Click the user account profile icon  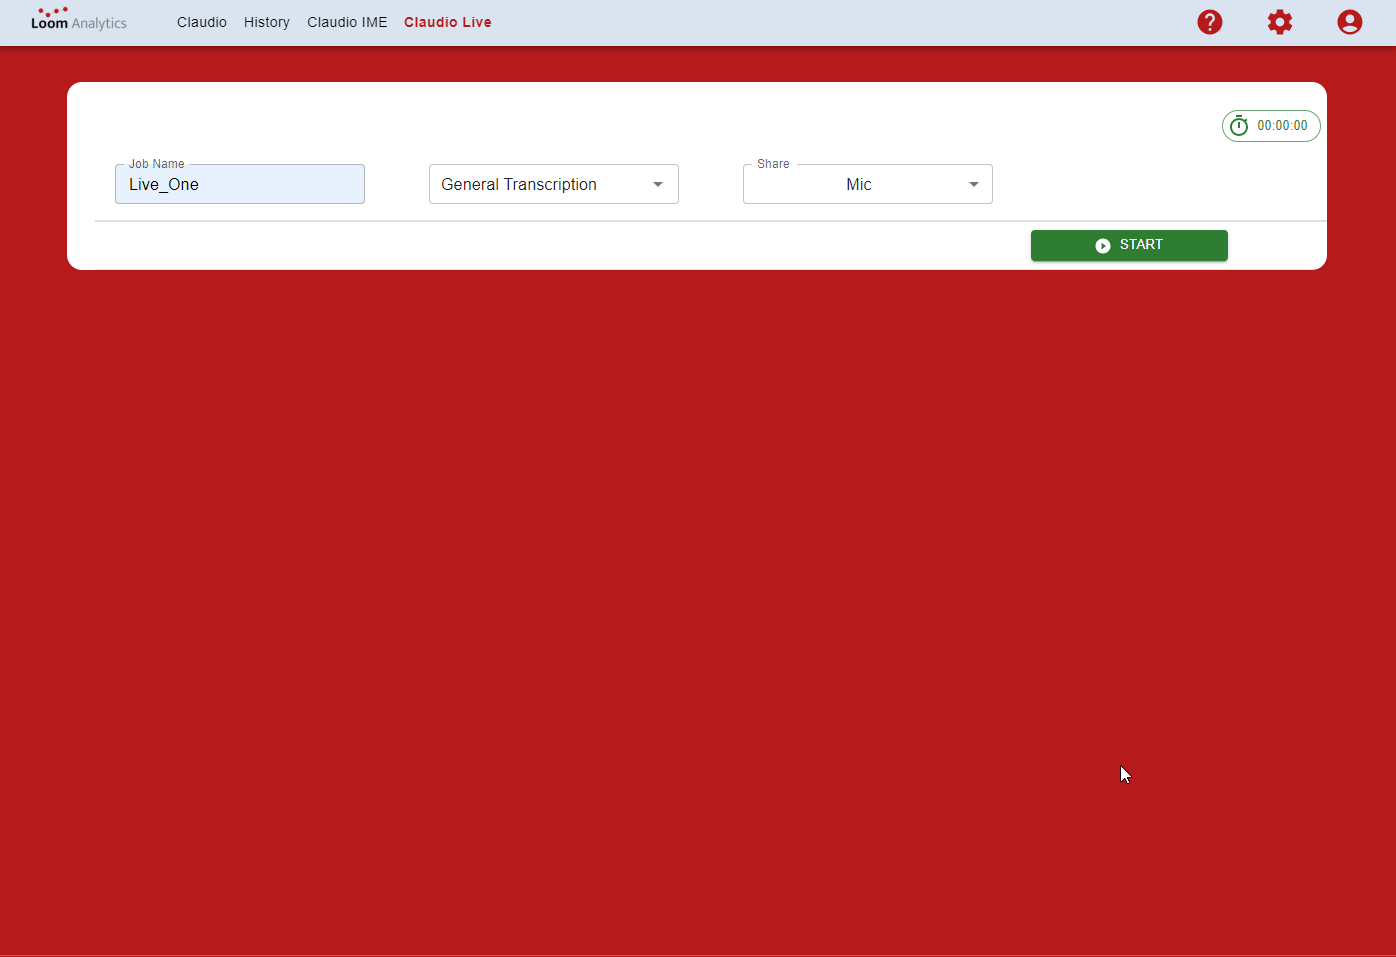(x=1349, y=22)
